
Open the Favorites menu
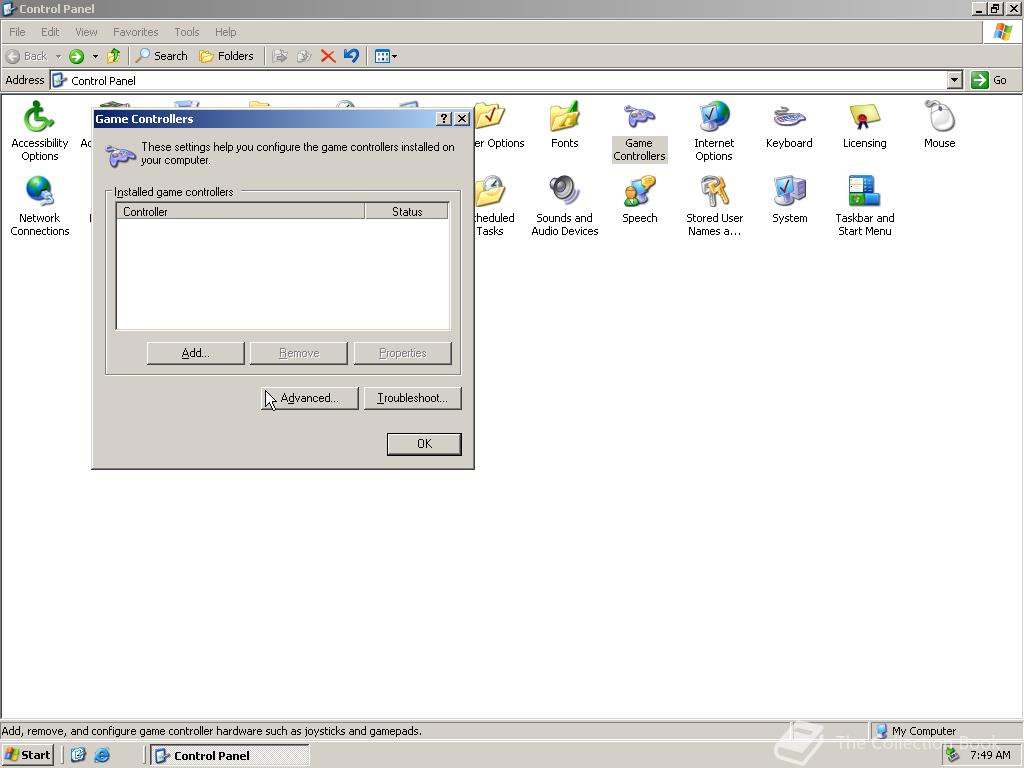pyautogui.click(x=135, y=31)
